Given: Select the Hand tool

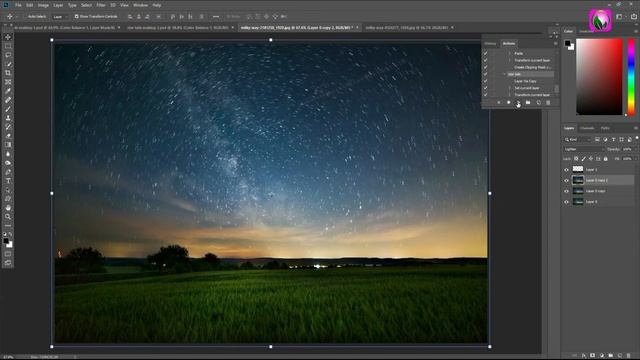Looking at the screenshot, I should (x=8, y=208).
